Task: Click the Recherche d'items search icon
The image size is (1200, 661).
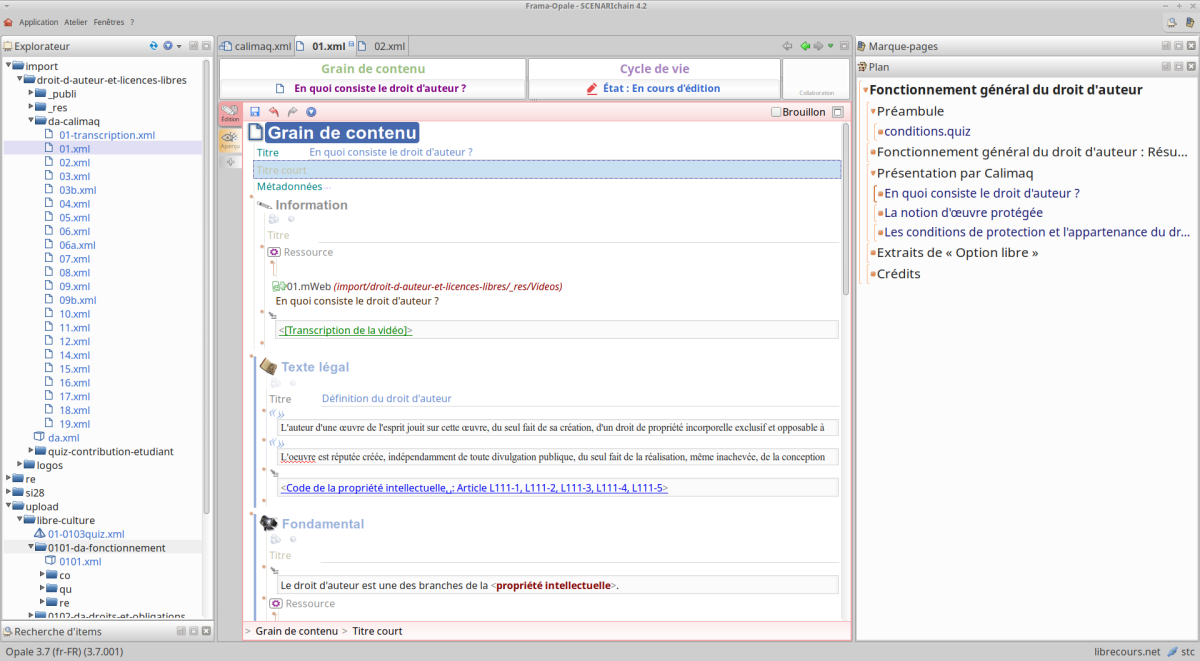Action: 8,631
